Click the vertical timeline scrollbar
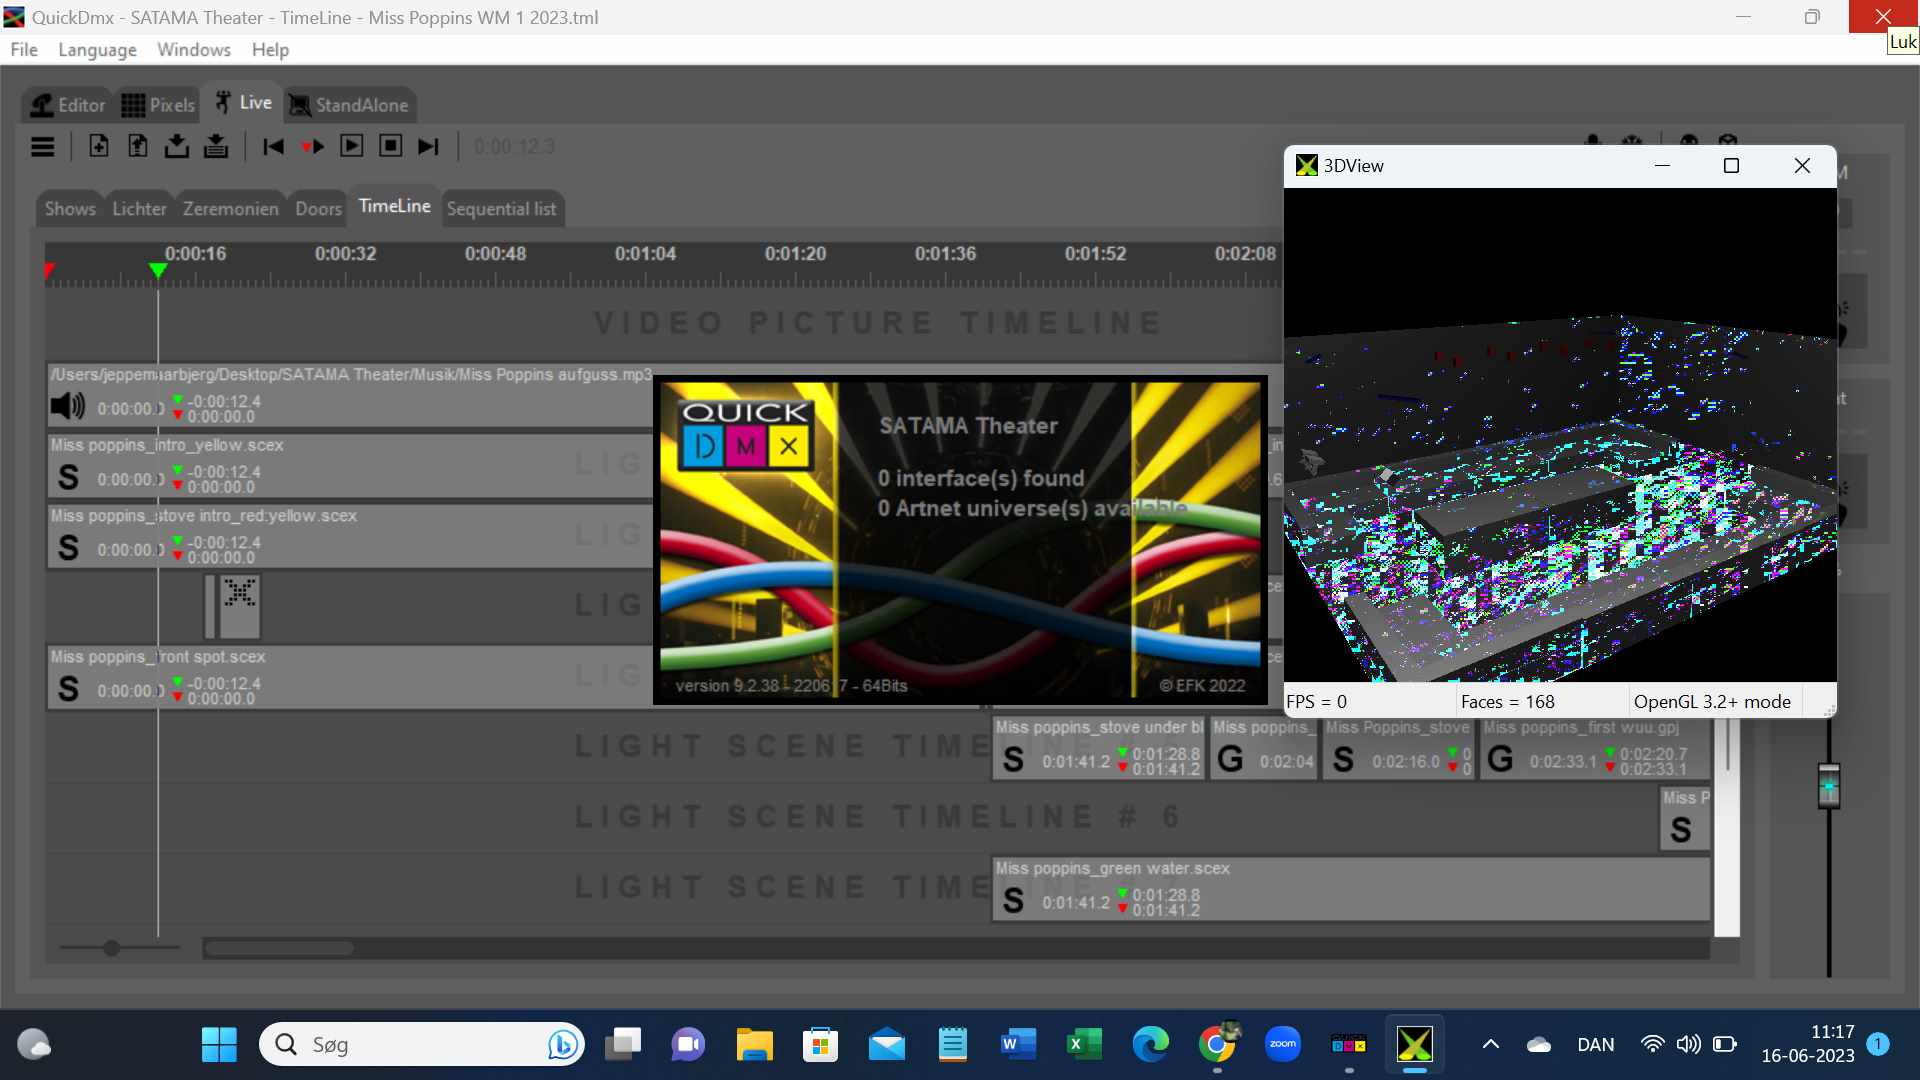The width and height of the screenshot is (1920, 1080). tap(1727, 826)
